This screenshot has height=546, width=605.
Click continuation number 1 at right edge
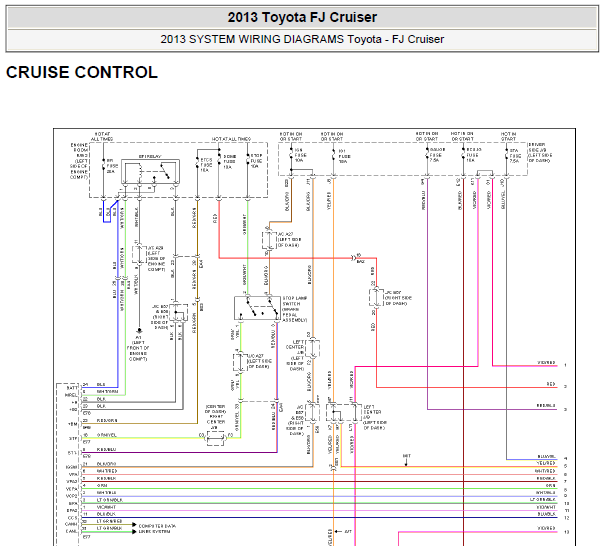coord(565,365)
